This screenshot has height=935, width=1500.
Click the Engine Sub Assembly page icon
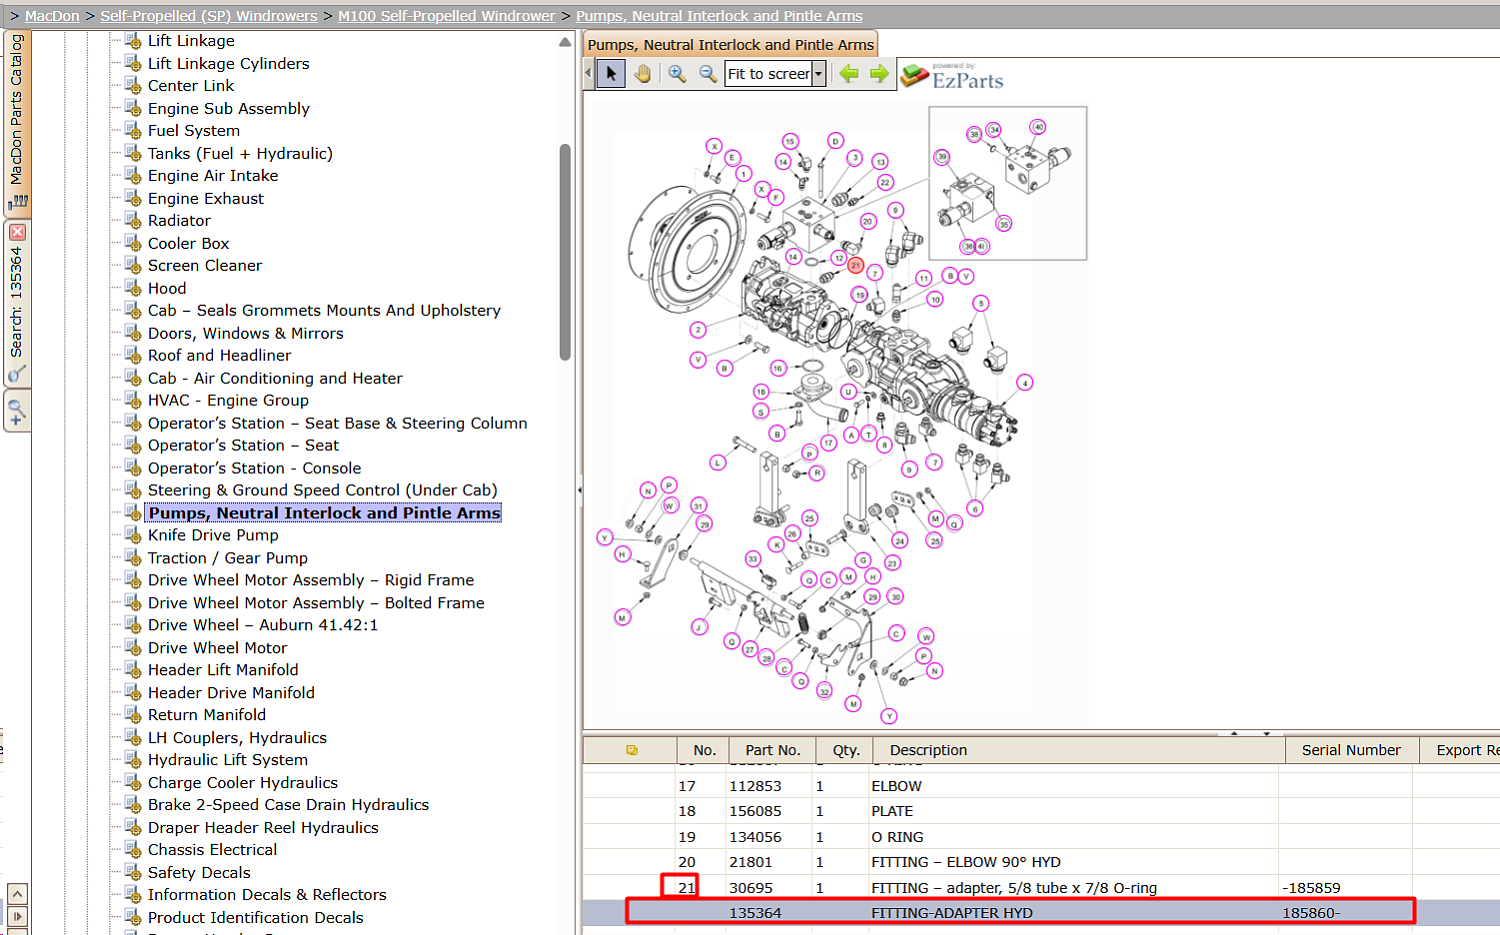click(132, 108)
